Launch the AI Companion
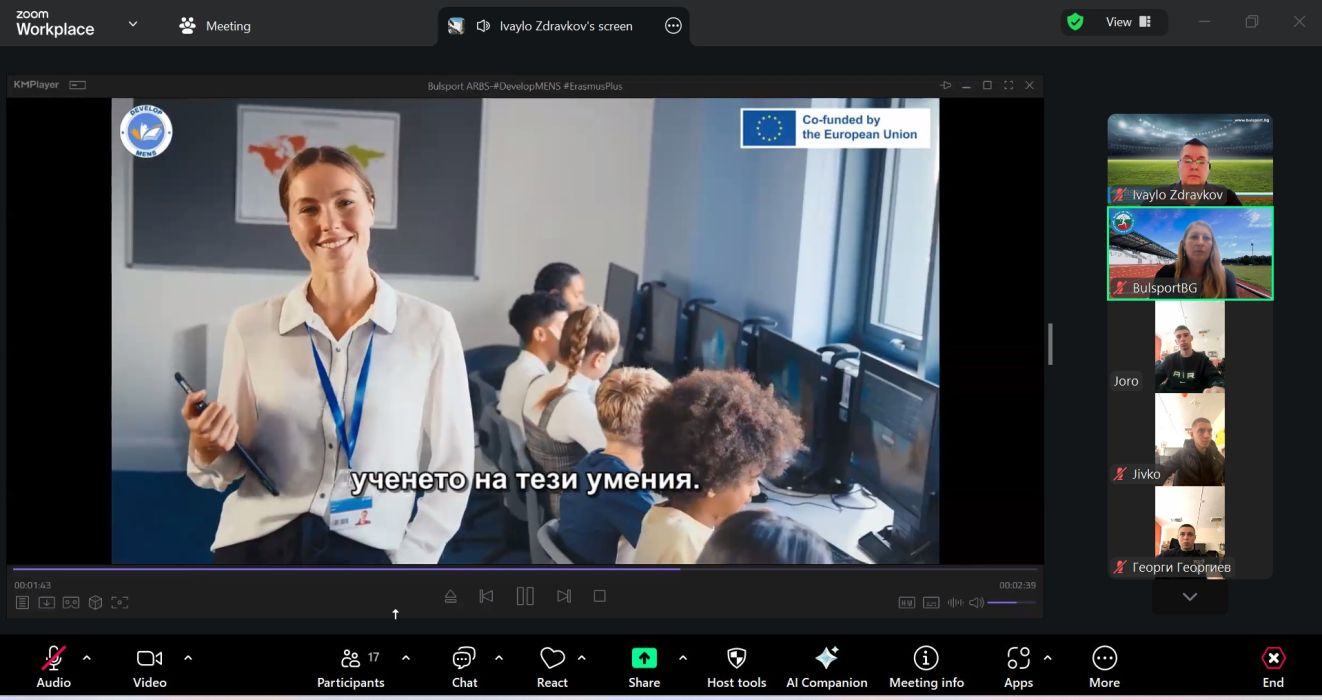This screenshot has height=700, width=1322. point(826,666)
